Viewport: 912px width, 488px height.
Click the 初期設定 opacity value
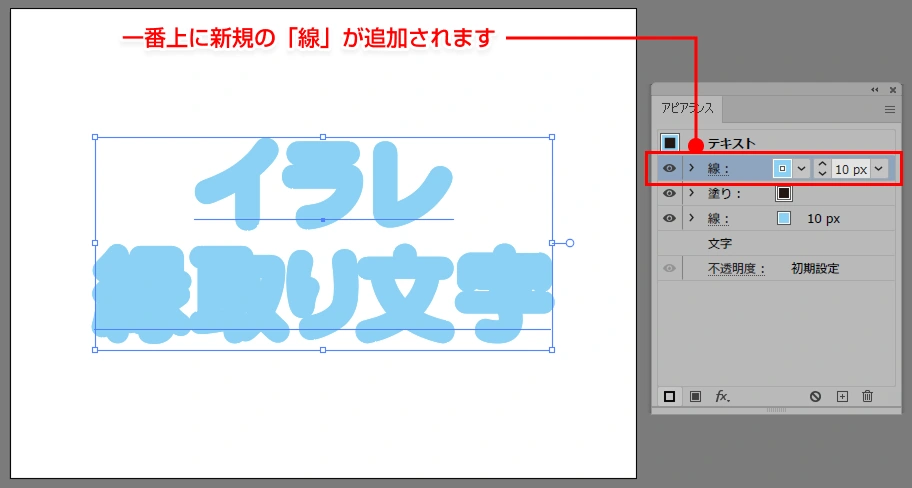815,269
